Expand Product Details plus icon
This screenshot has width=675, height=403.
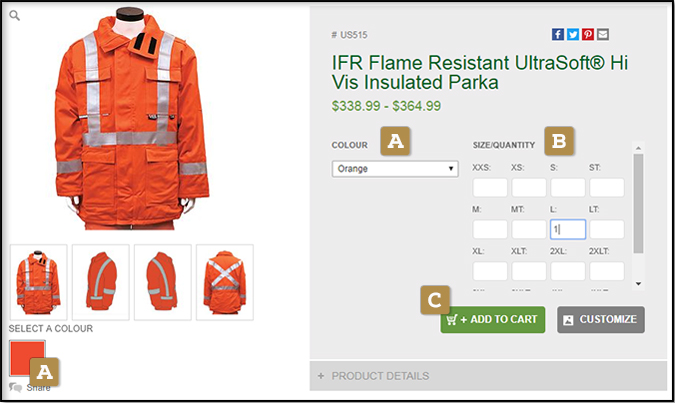pos(321,376)
